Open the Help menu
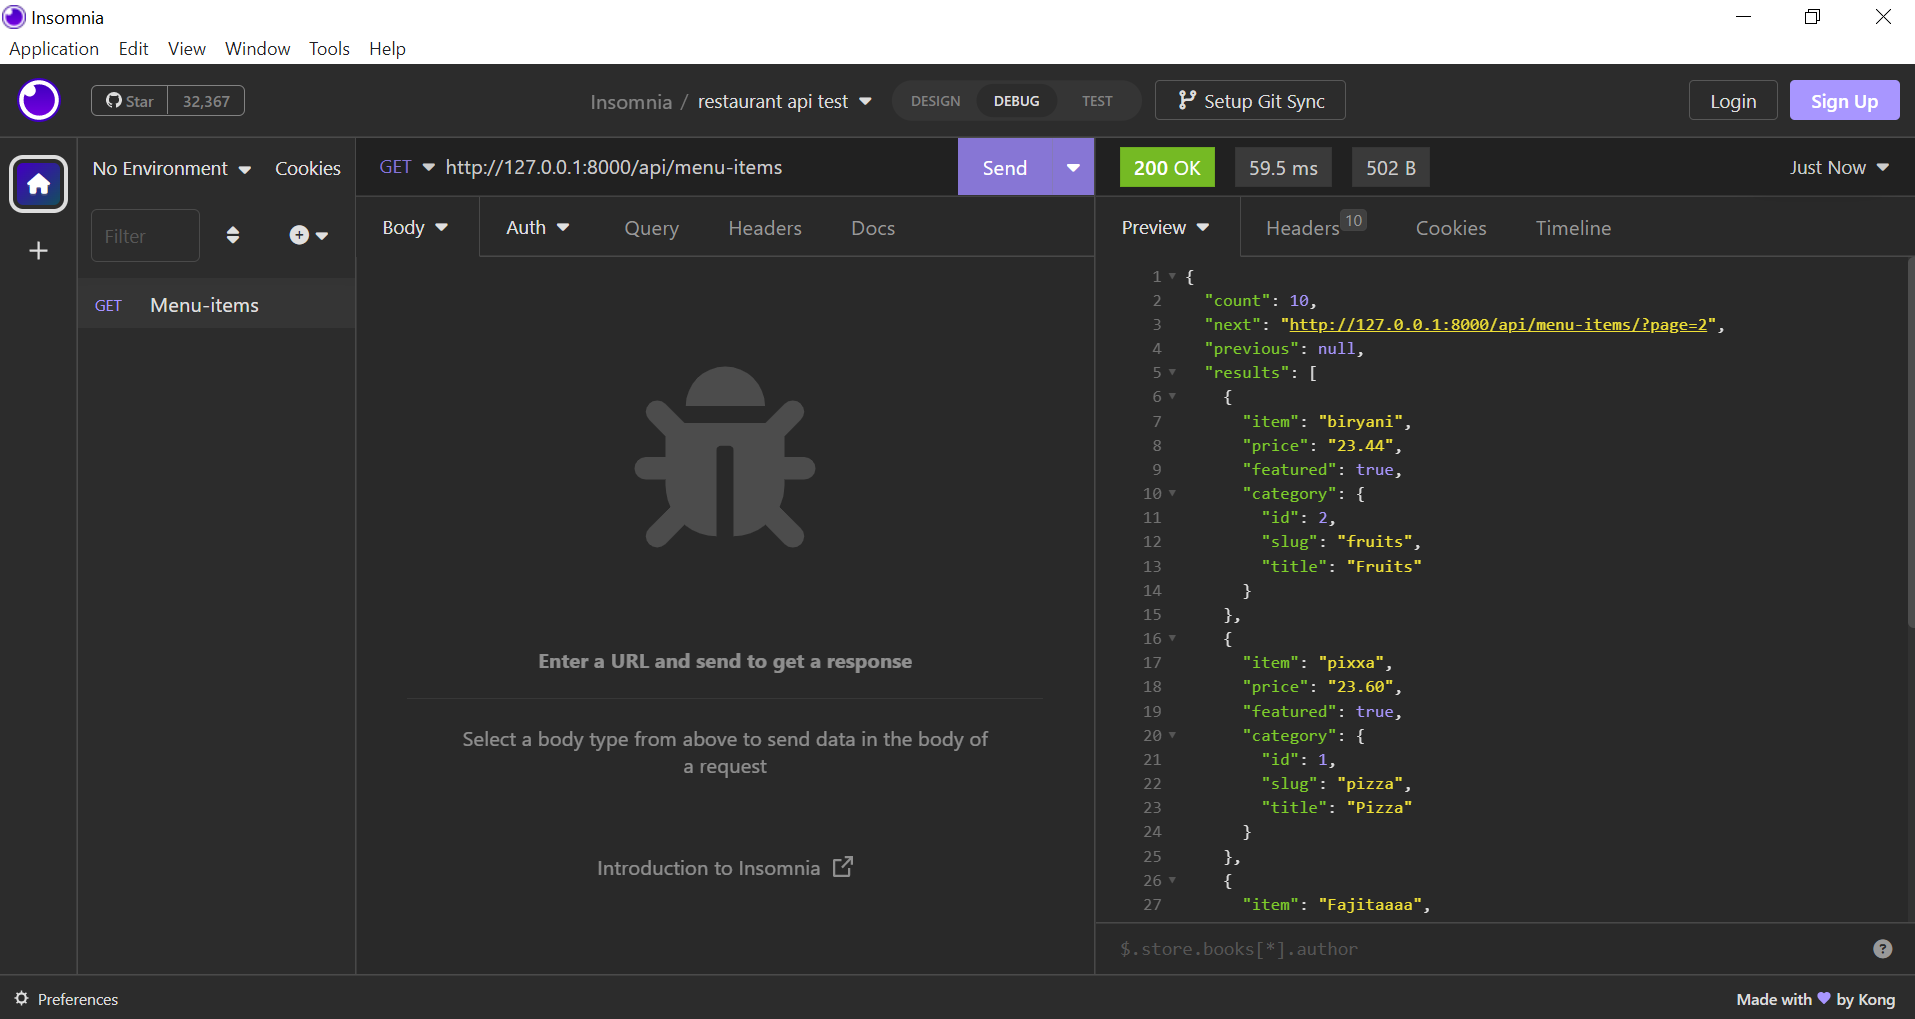Image resolution: width=1915 pixels, height=1019 pixels. (387, 48)
